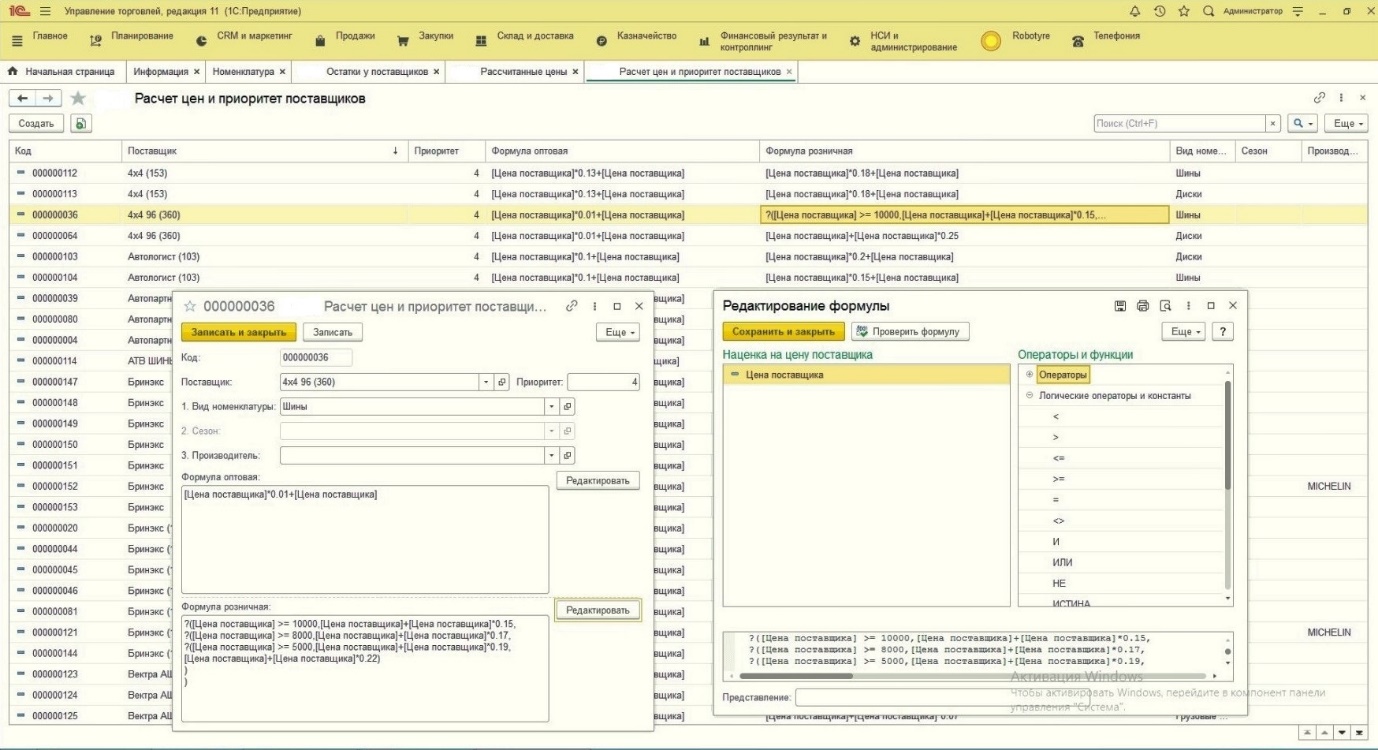Select Цена поставщика in Наценка list

click(866, 375)
